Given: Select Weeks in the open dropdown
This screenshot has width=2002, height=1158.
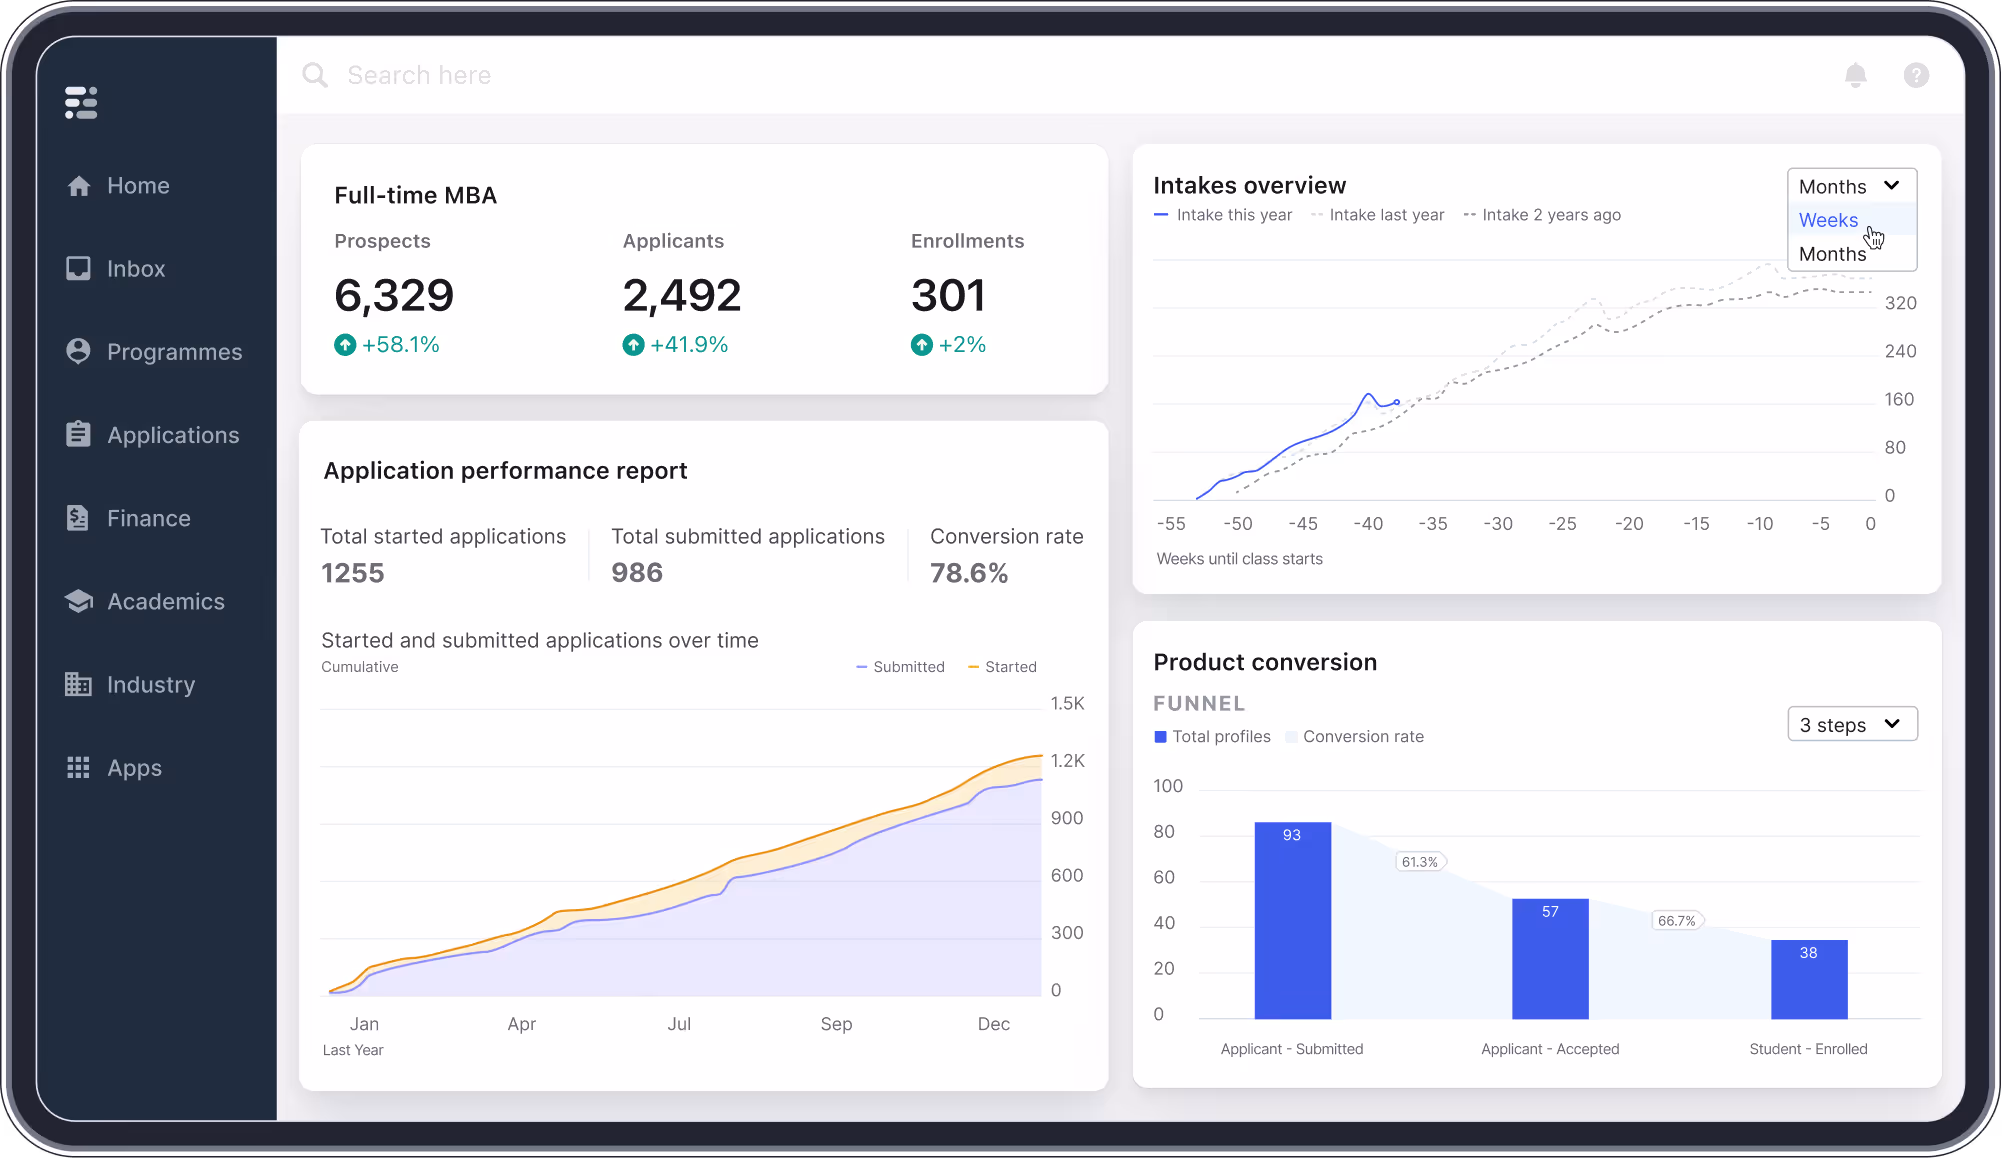Looking at the screenshot, I should click(x=1828, y=220).
